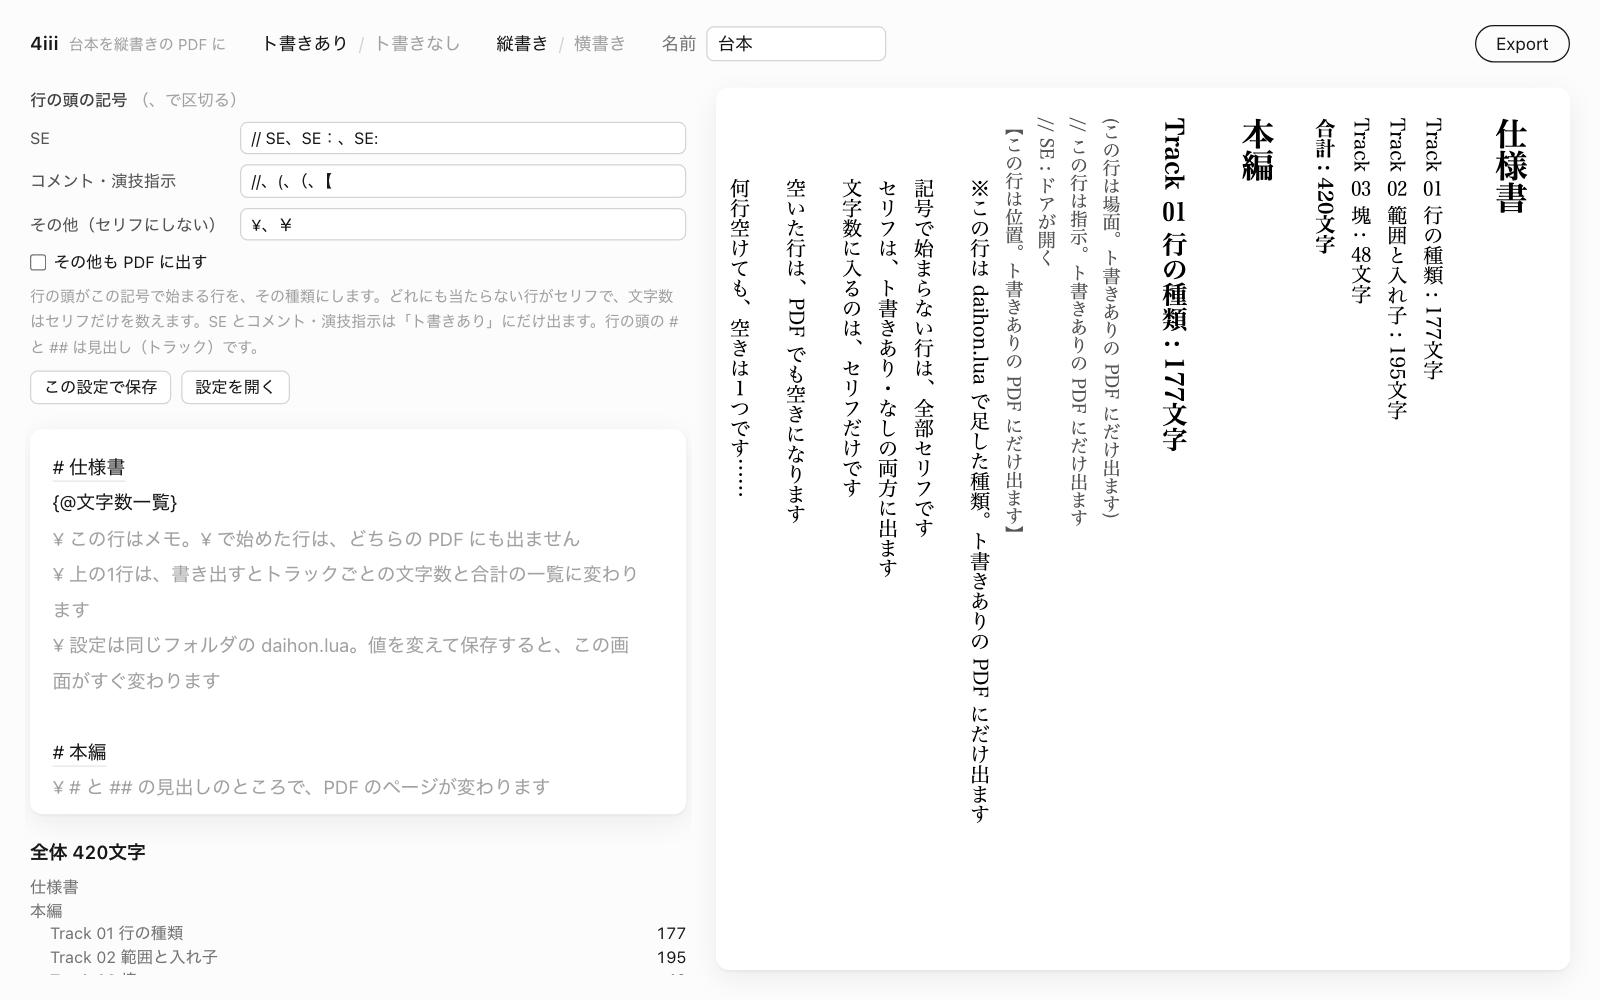The image size is (1600, 1000).
Task: Click Track 01 行の種類:177文字 preview heading
Action: coord(1173,284)
